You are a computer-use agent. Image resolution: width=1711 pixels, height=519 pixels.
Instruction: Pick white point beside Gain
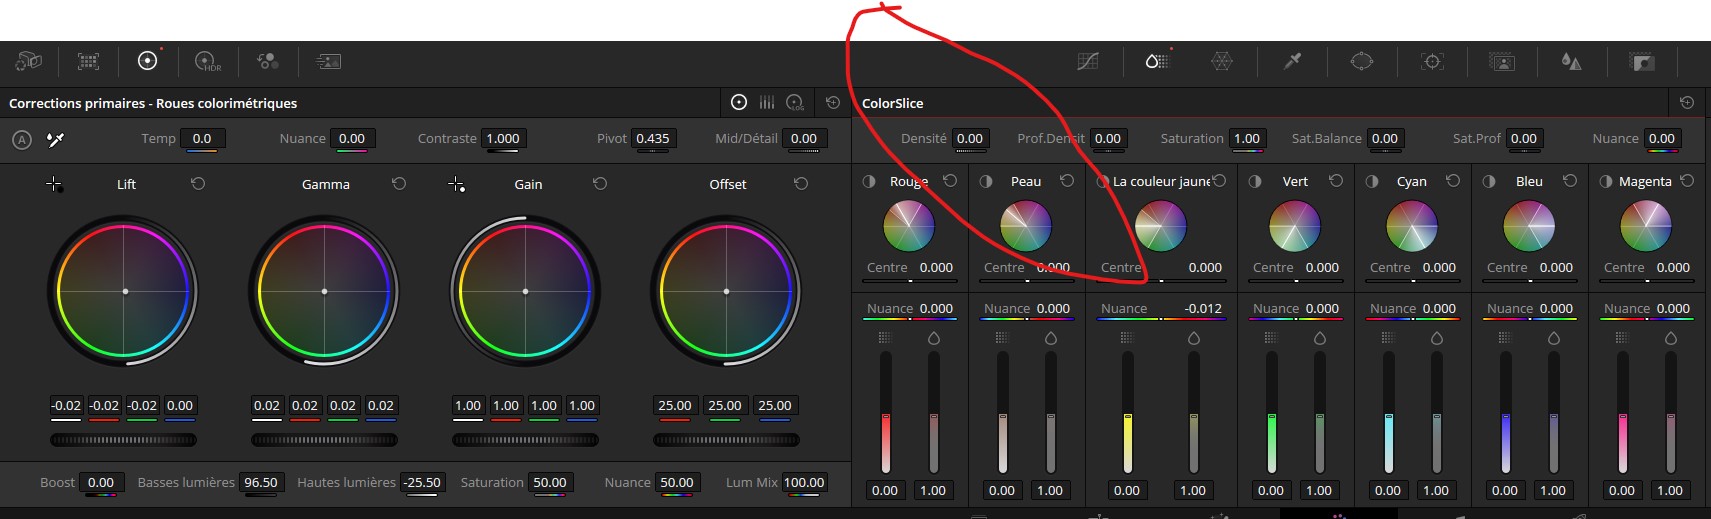point(456,184)
